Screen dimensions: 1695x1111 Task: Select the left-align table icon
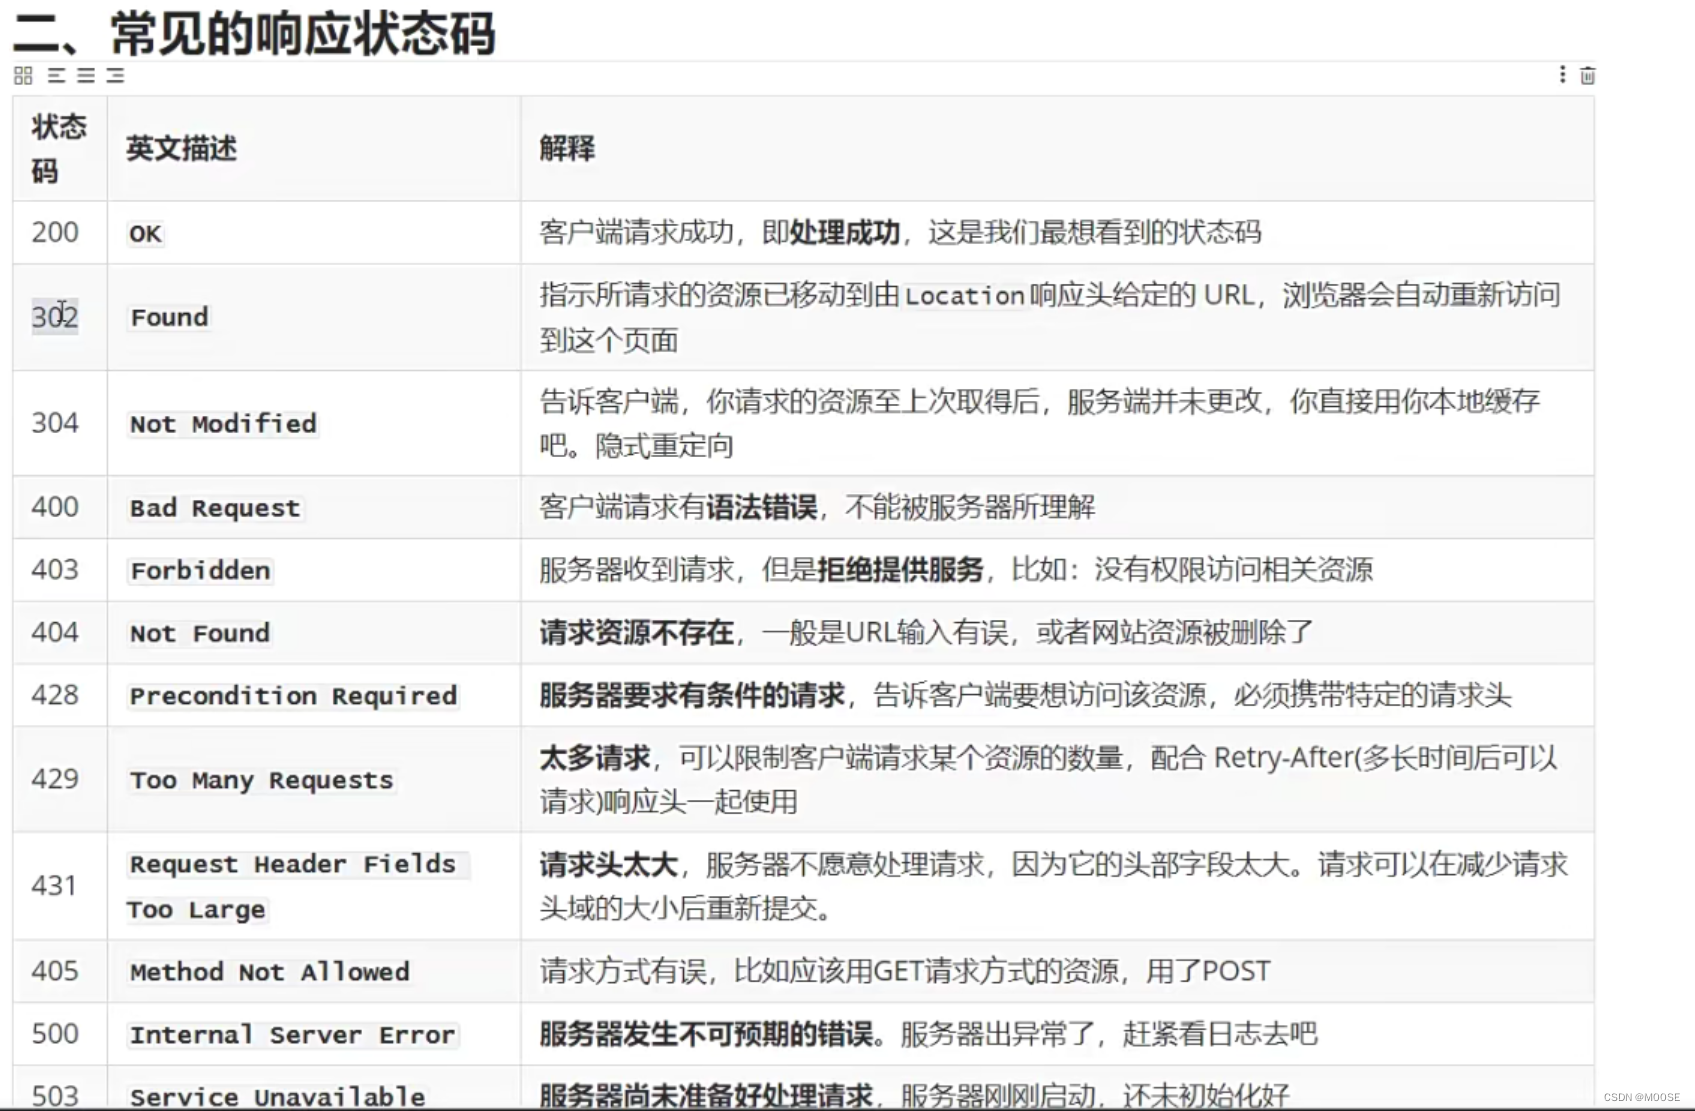click(58, 75)
